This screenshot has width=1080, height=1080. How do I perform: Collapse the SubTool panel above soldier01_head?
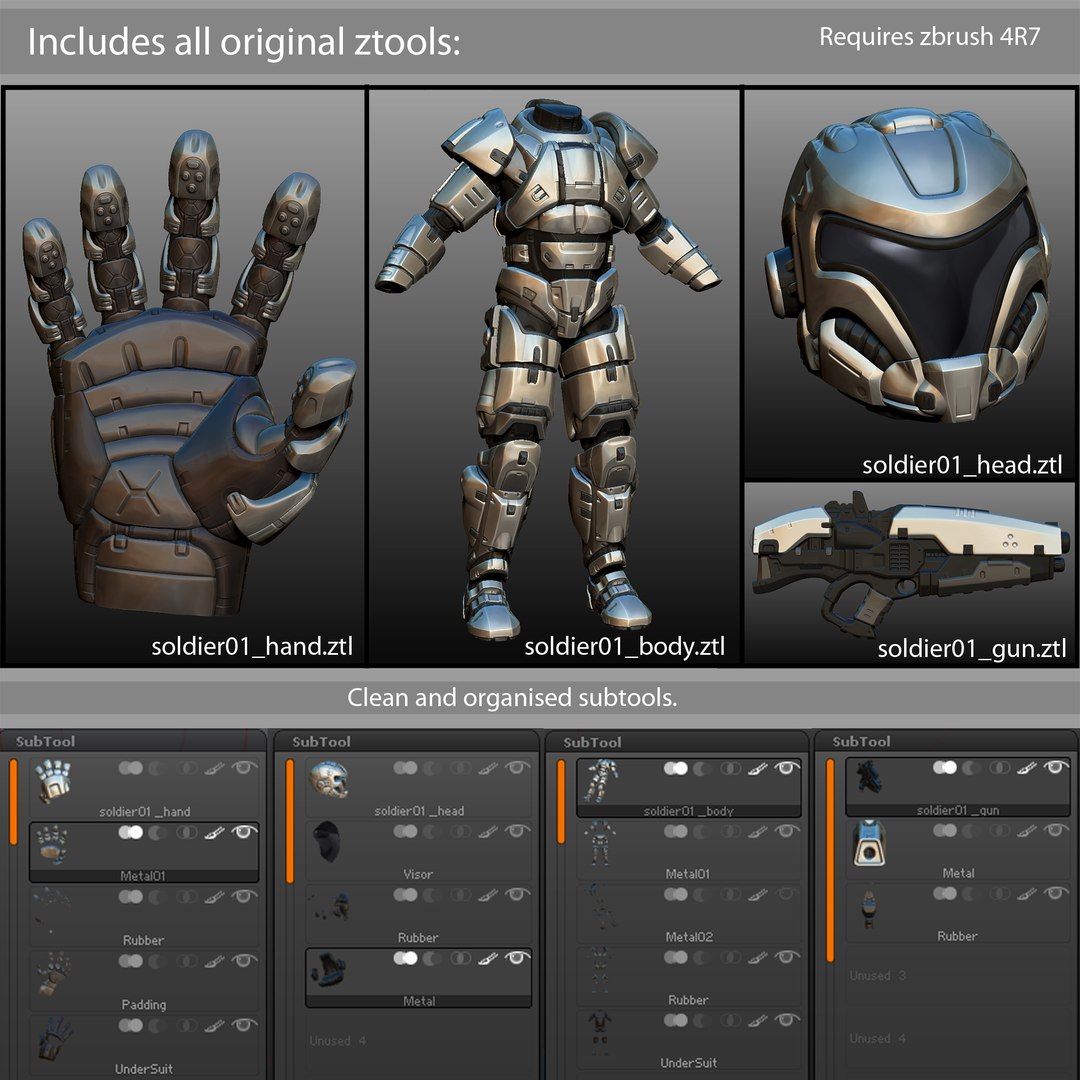point(321,742)
